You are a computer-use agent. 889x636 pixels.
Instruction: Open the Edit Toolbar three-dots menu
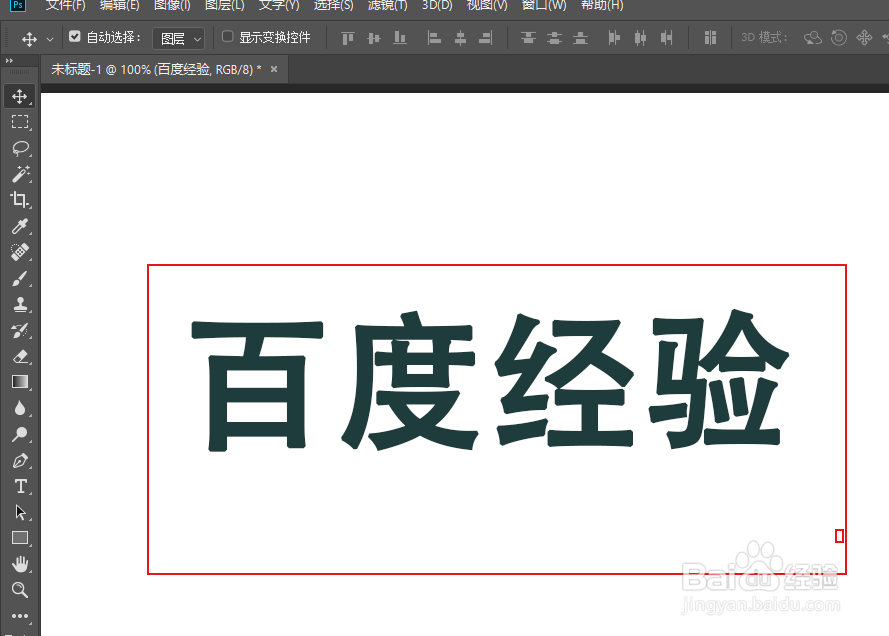click(20, 616)
